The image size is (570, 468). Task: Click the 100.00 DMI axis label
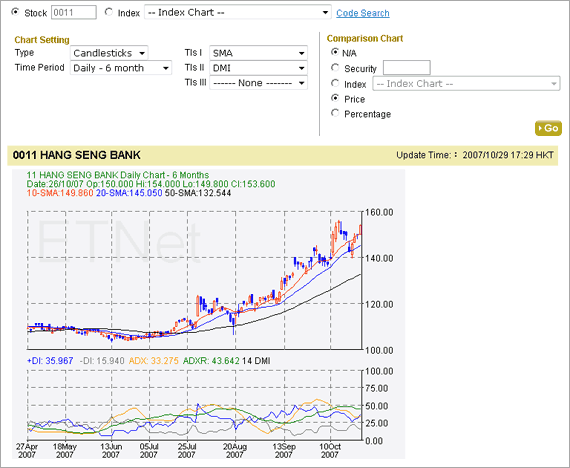379,372
